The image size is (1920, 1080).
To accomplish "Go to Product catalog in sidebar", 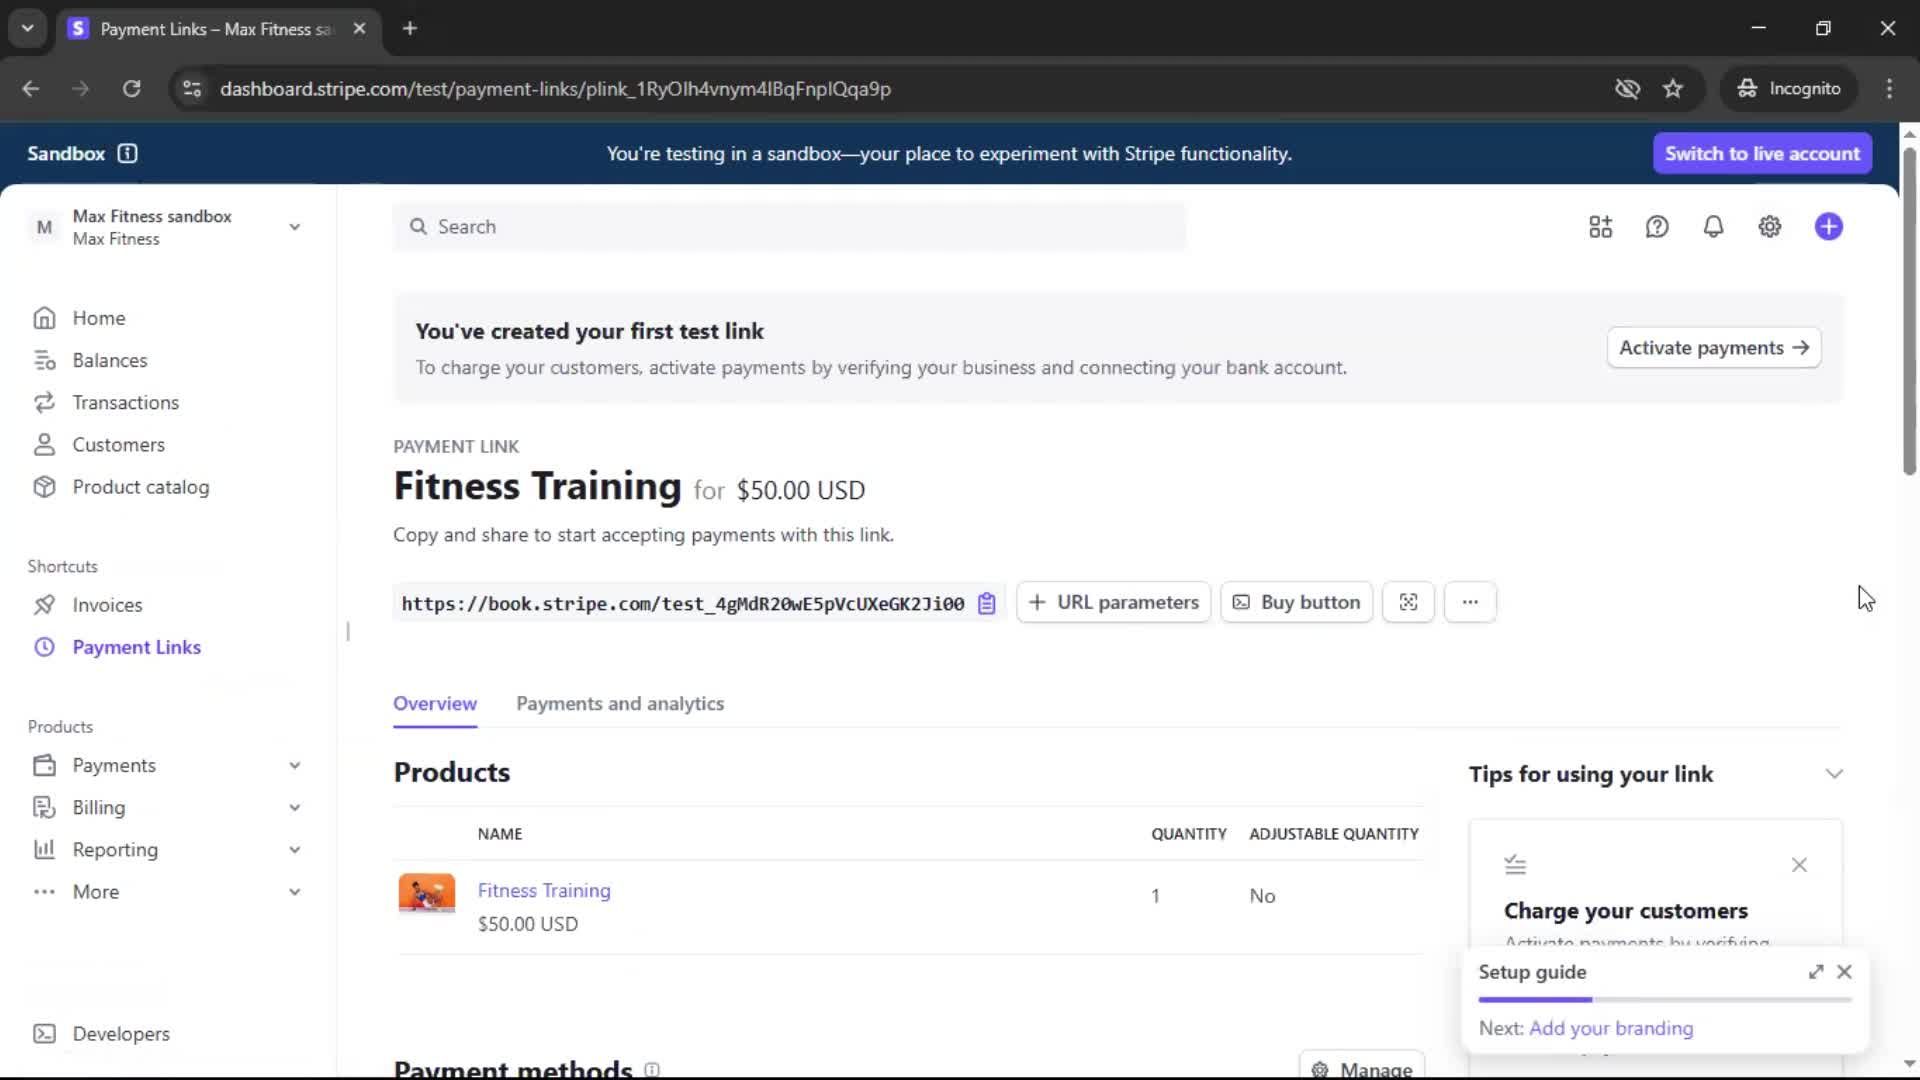I will pyautogui.click(x=140, y=487).
